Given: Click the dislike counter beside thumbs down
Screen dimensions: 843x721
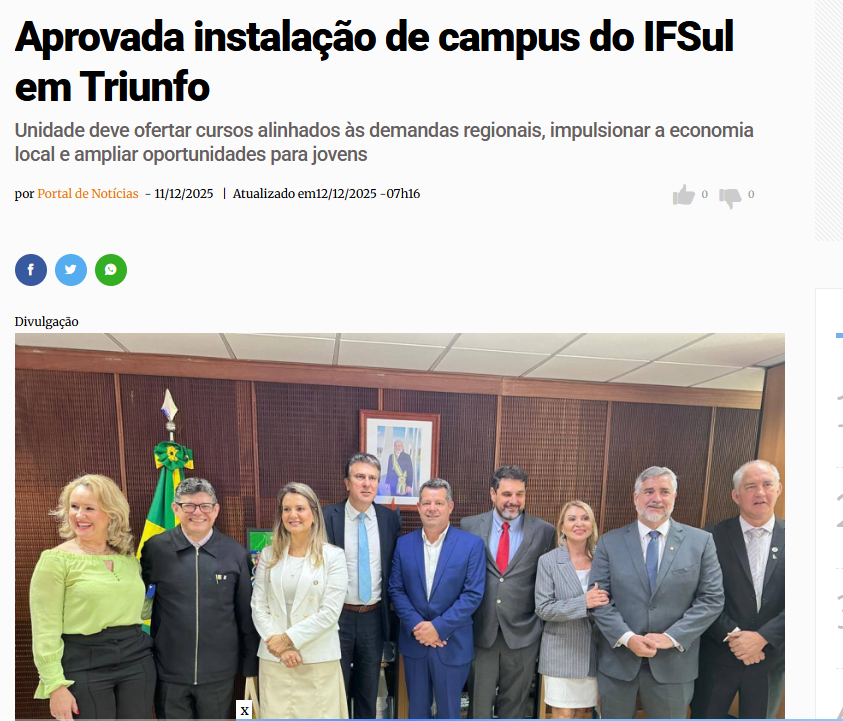Looking at the screenshot, I should coord(751,195).
